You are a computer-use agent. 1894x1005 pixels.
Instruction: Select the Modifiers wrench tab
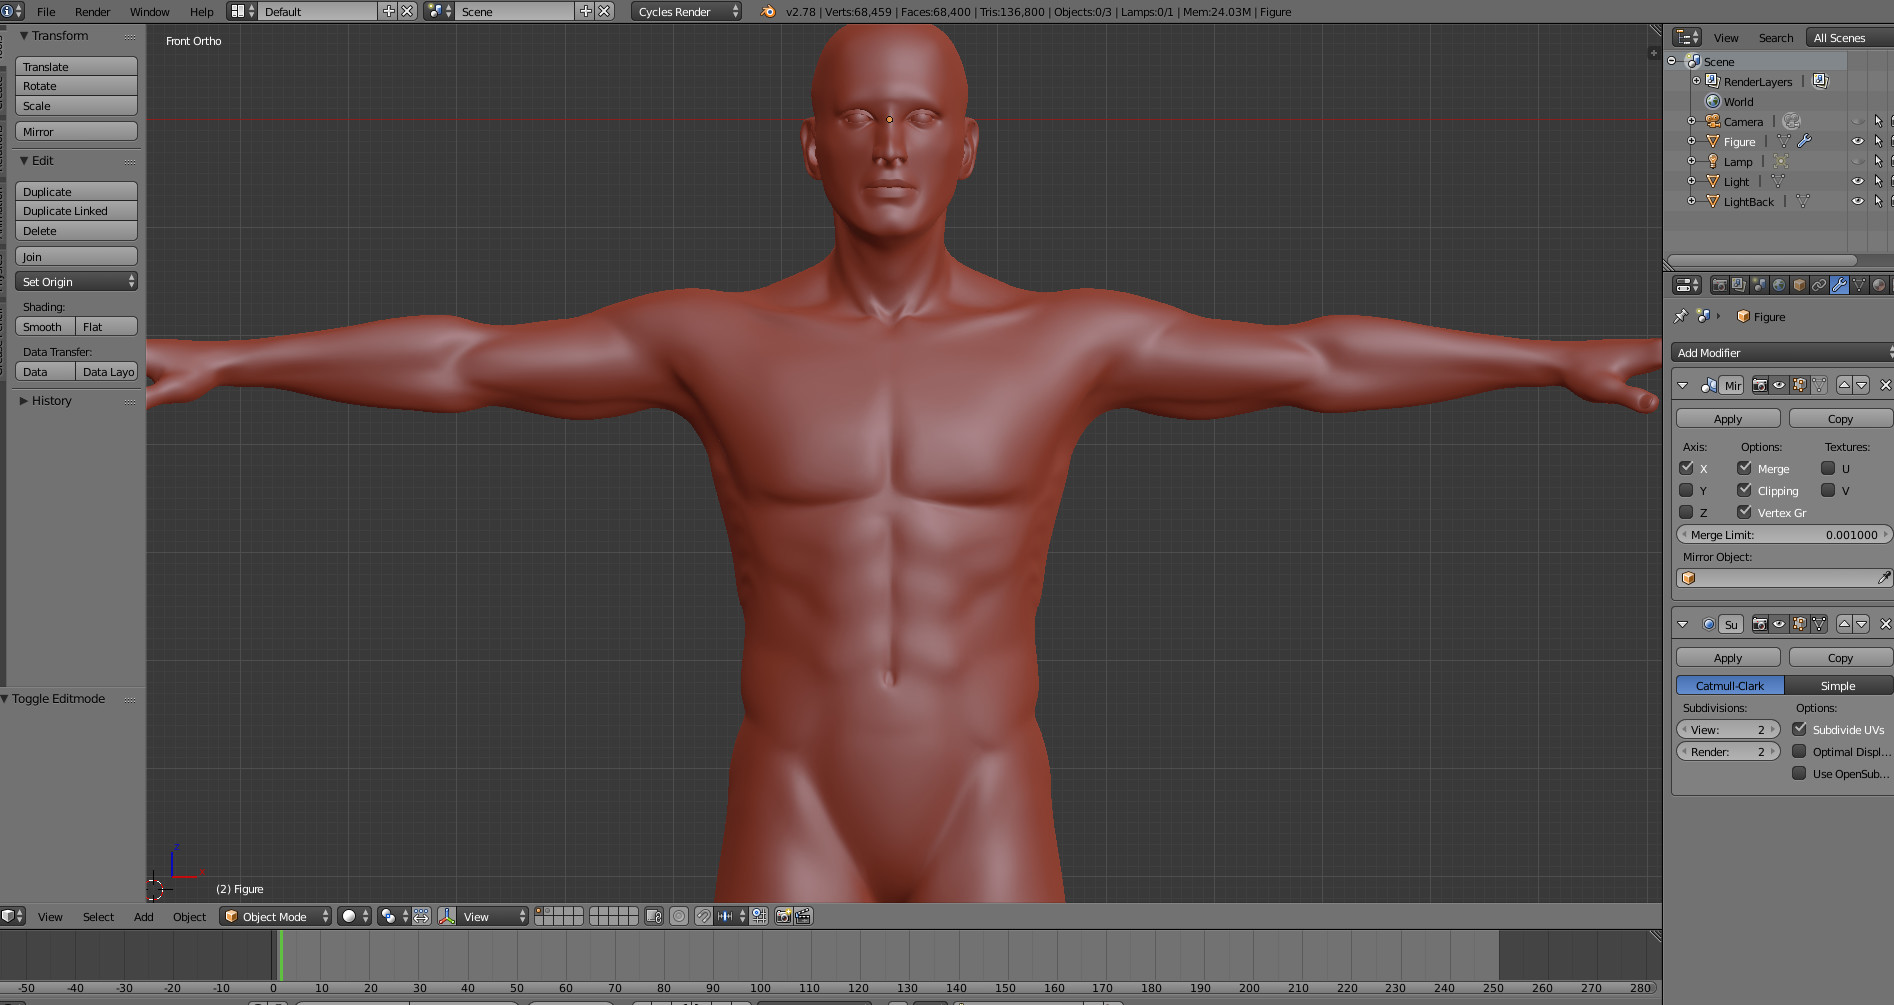pos(1839,285)
